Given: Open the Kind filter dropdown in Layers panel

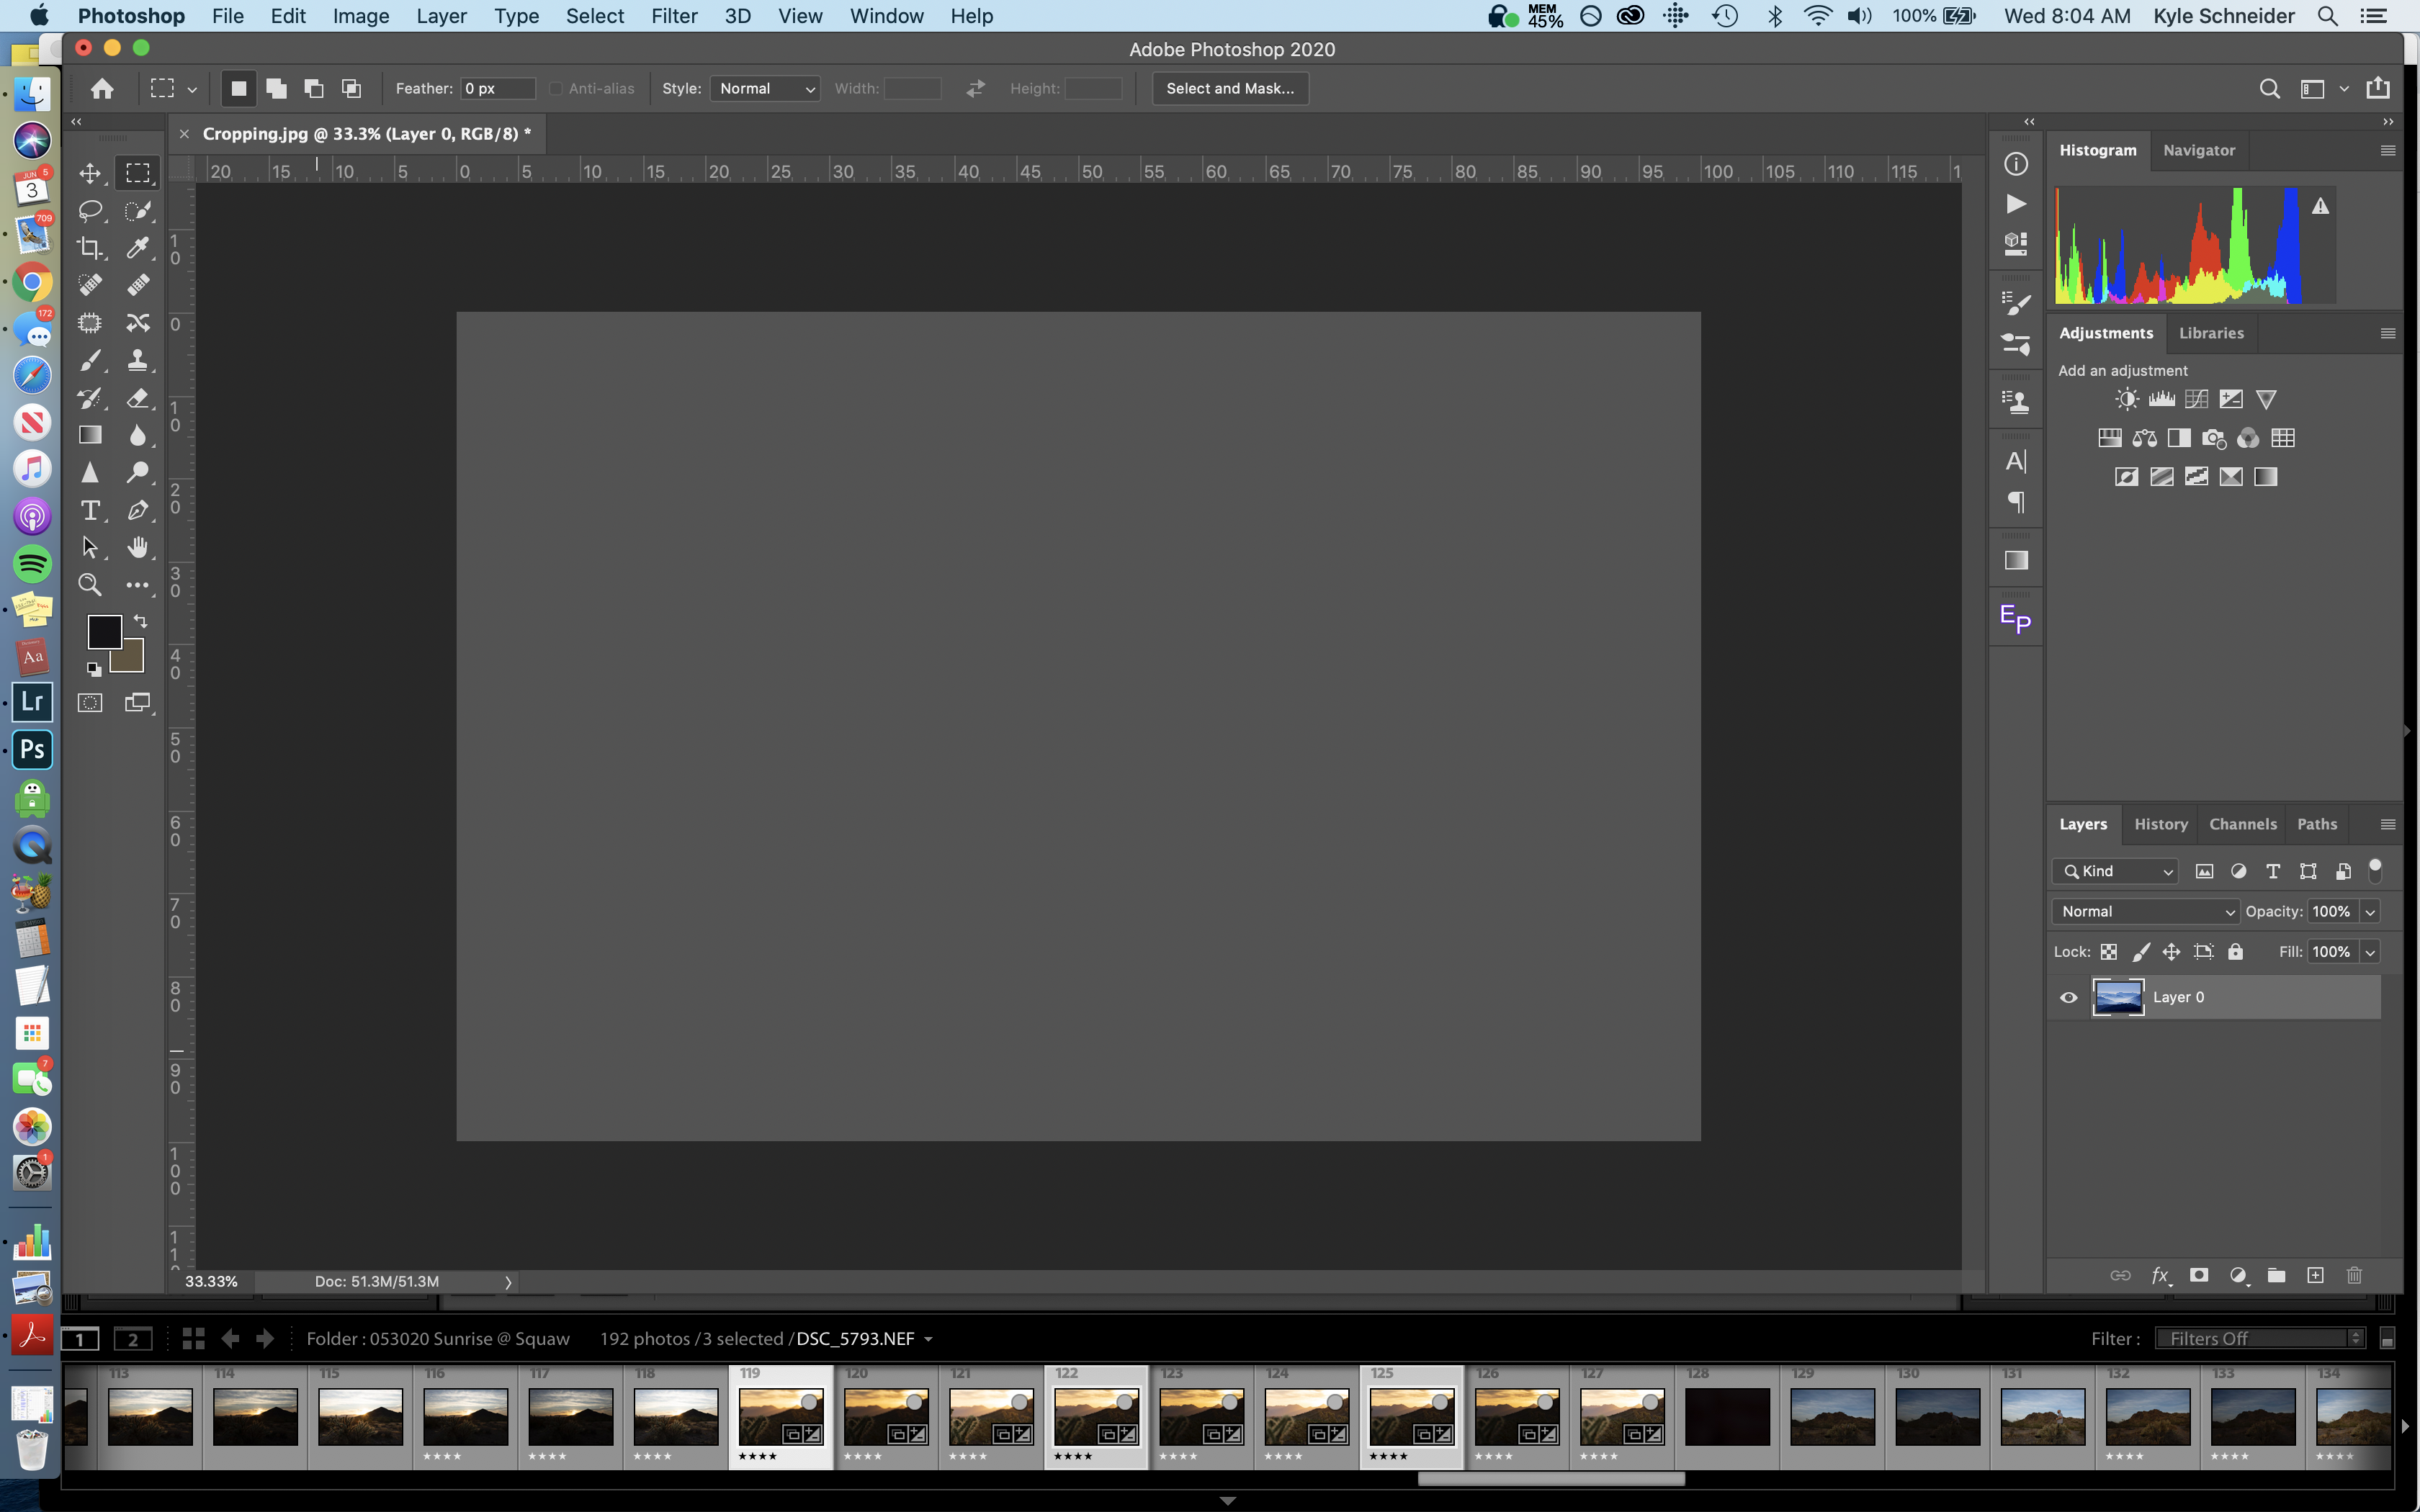Looking at the screenshot, I should 2114,871.
